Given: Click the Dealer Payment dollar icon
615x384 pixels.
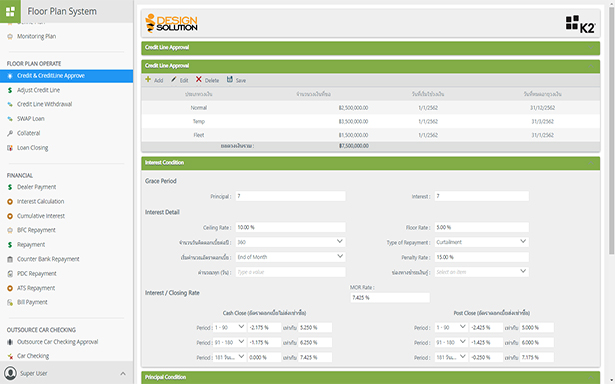Looking at the screenshot, I should pos(10,187).
